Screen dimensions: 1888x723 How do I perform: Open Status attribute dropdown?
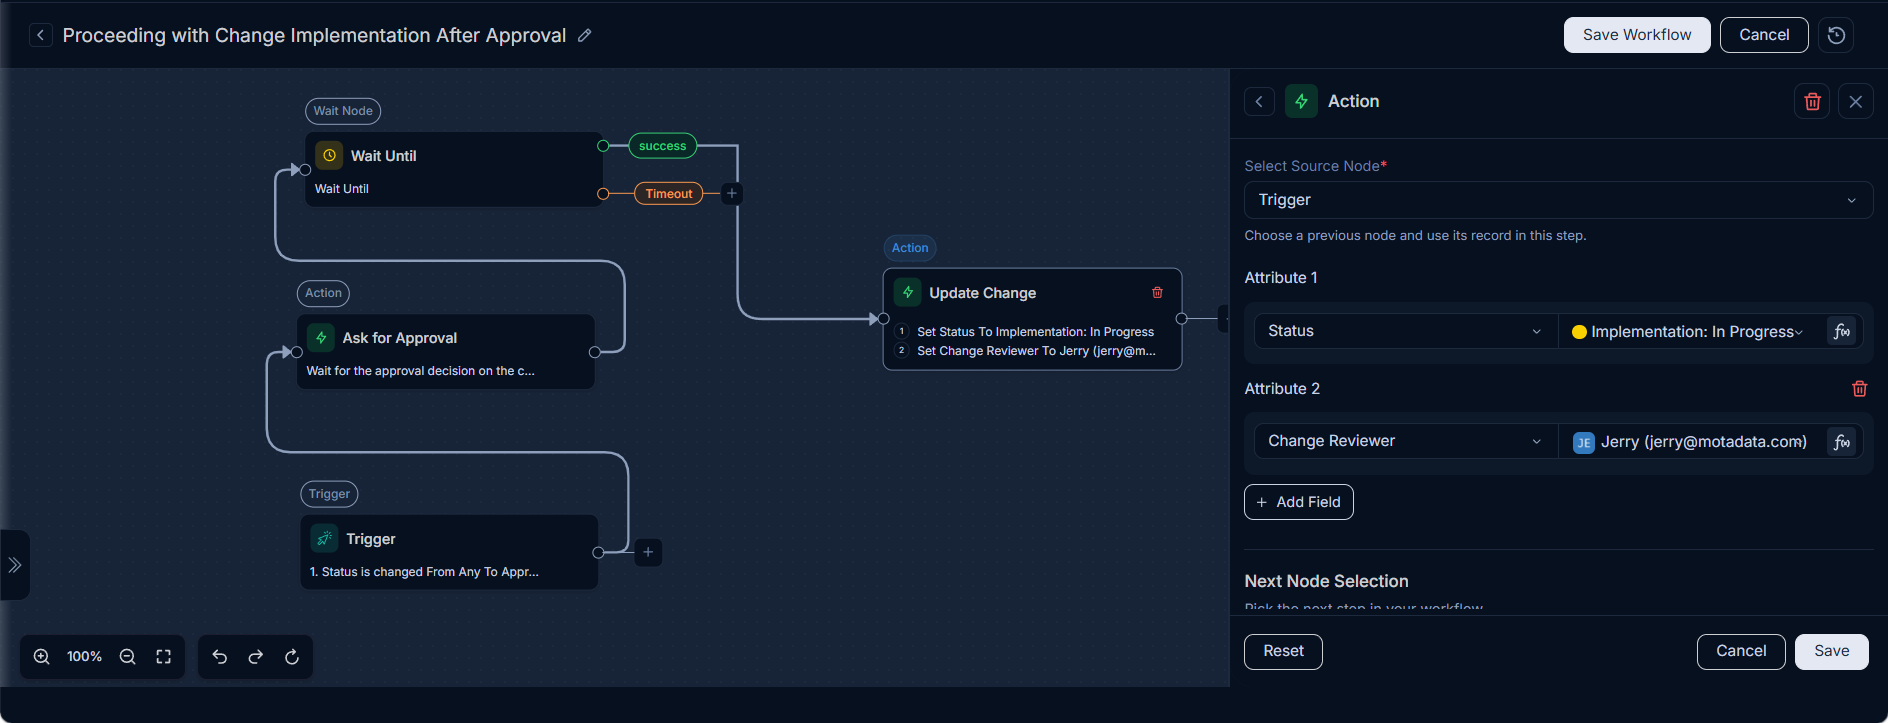point(1405,331)
